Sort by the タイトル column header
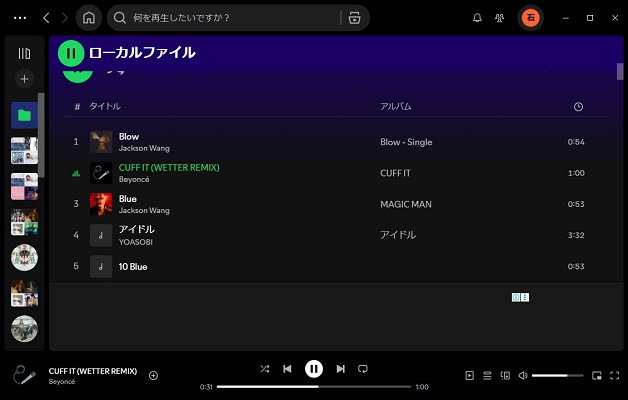 pos(105,107)
